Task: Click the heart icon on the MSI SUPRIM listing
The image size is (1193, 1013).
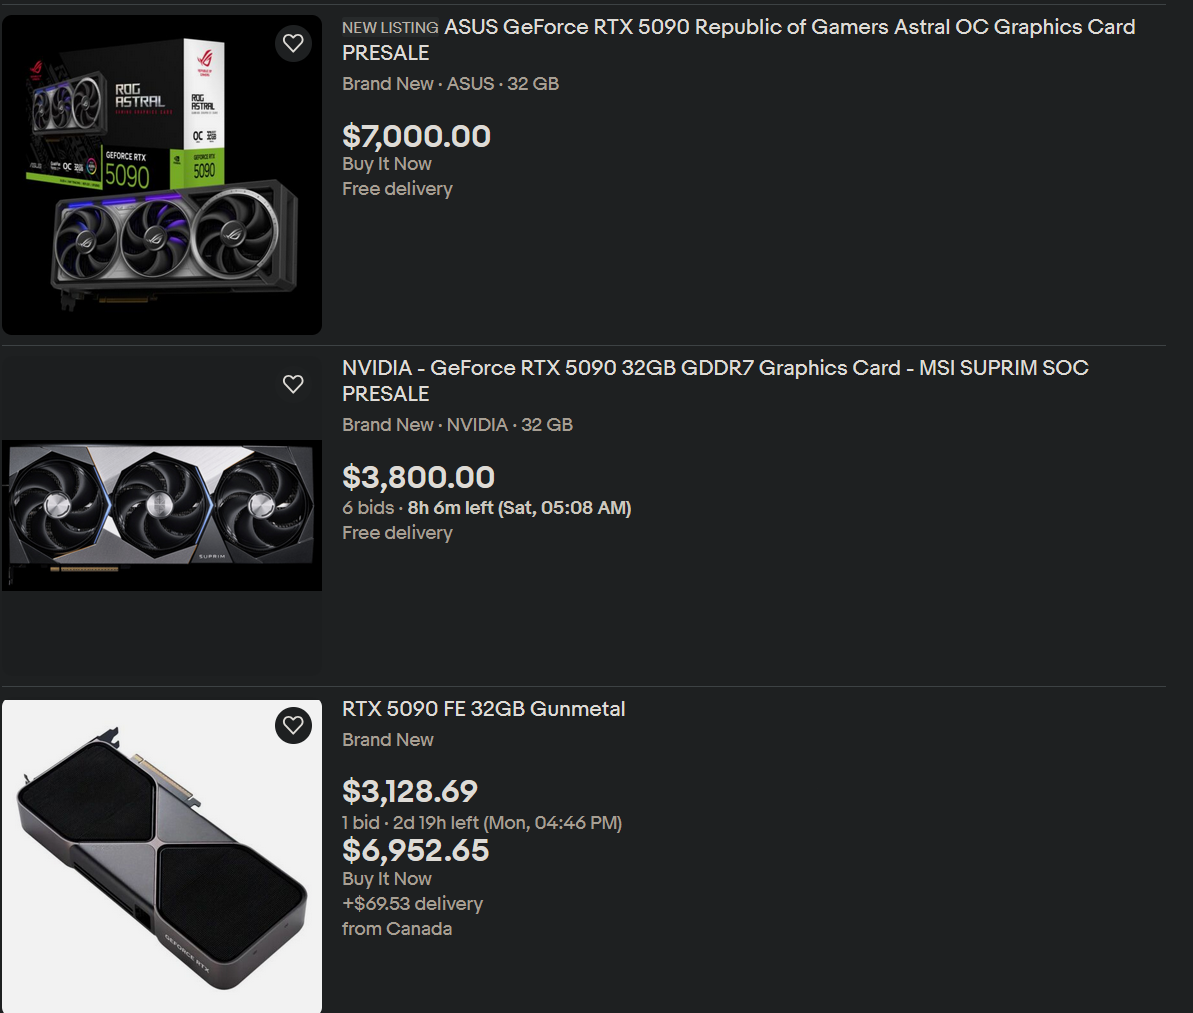Action: click(x=293, y=384)
